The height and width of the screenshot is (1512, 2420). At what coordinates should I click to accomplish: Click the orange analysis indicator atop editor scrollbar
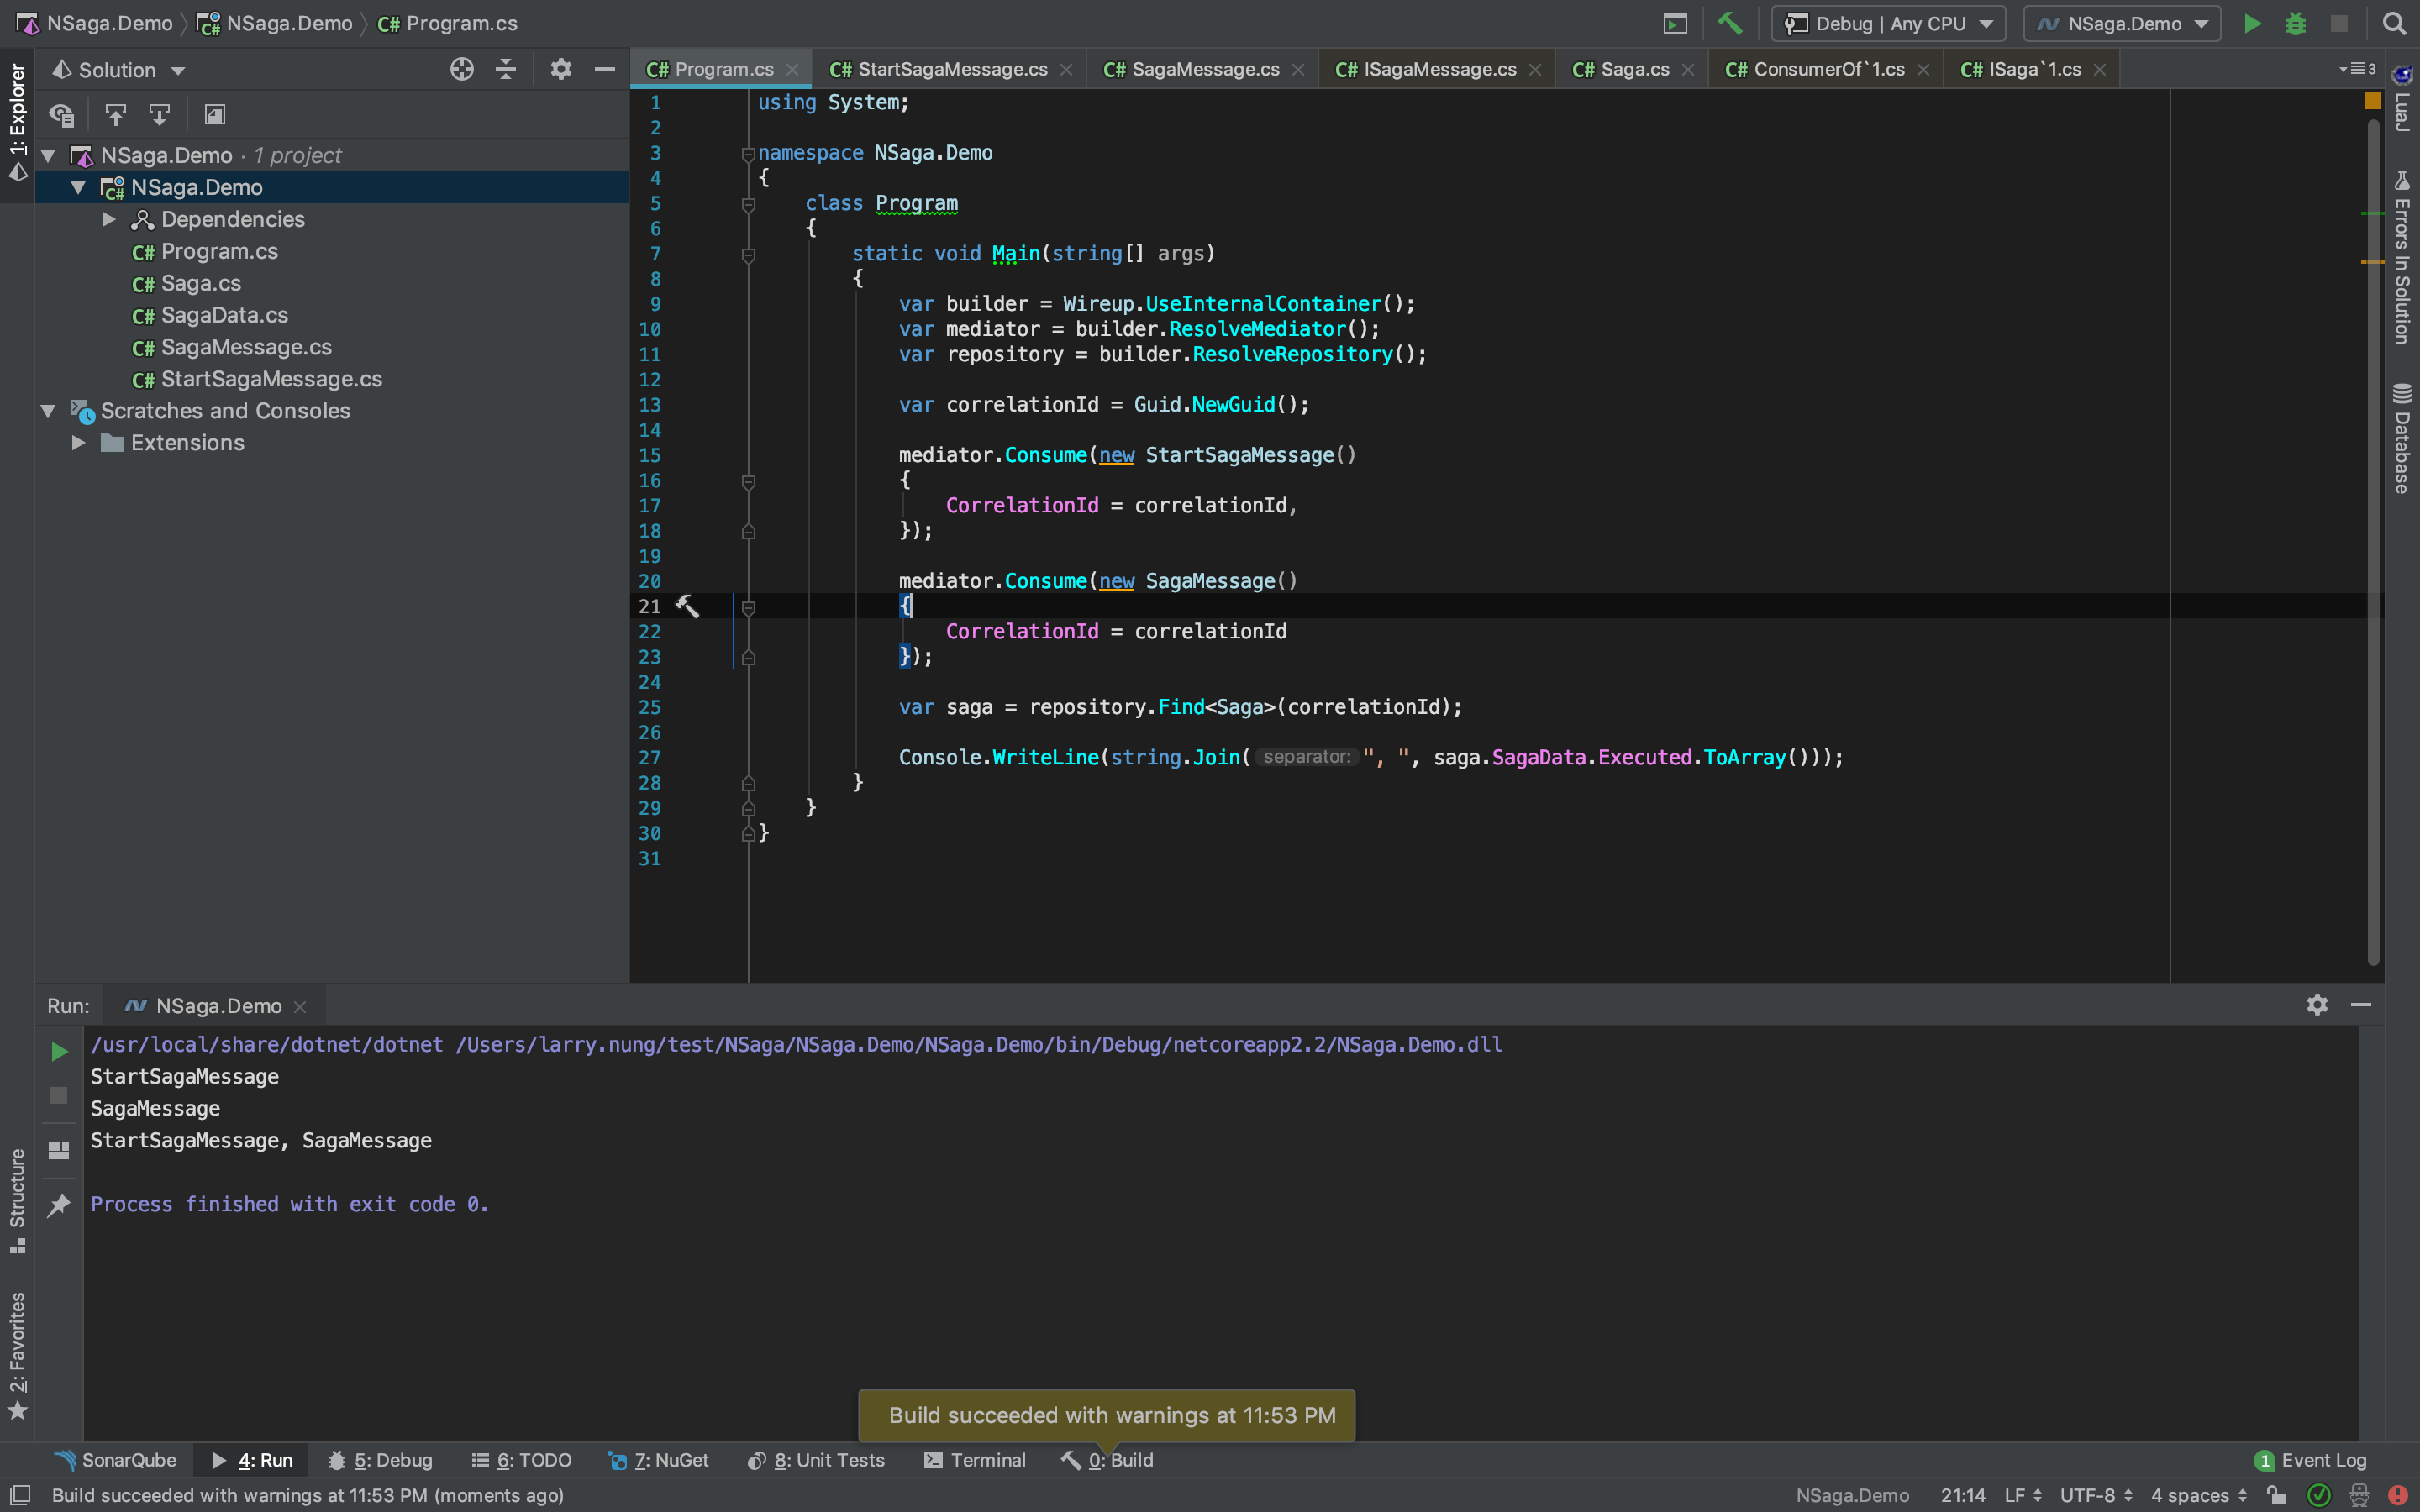[x=2372, y=101]
